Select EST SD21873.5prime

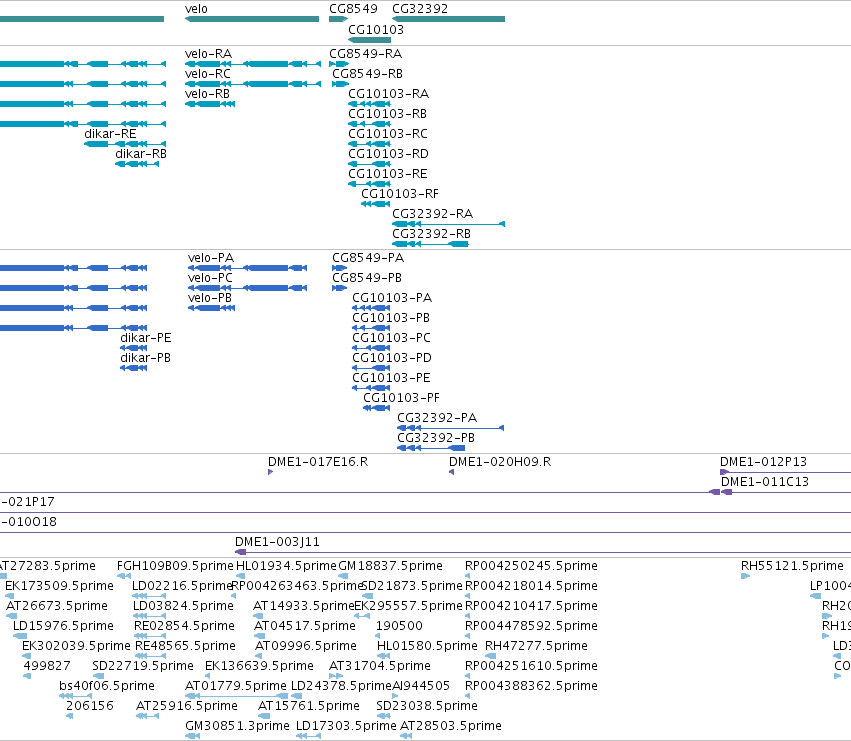tap(411, 586)
